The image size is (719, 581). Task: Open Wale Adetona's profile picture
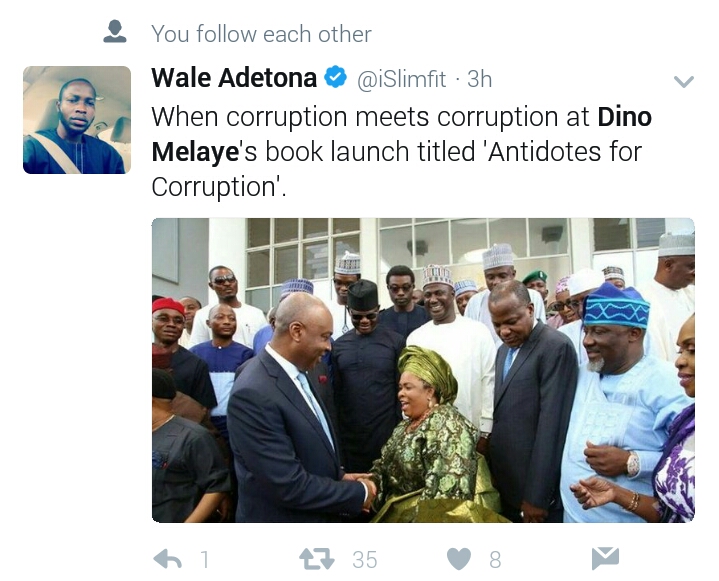pyautogui.click(x=77, y=120)
